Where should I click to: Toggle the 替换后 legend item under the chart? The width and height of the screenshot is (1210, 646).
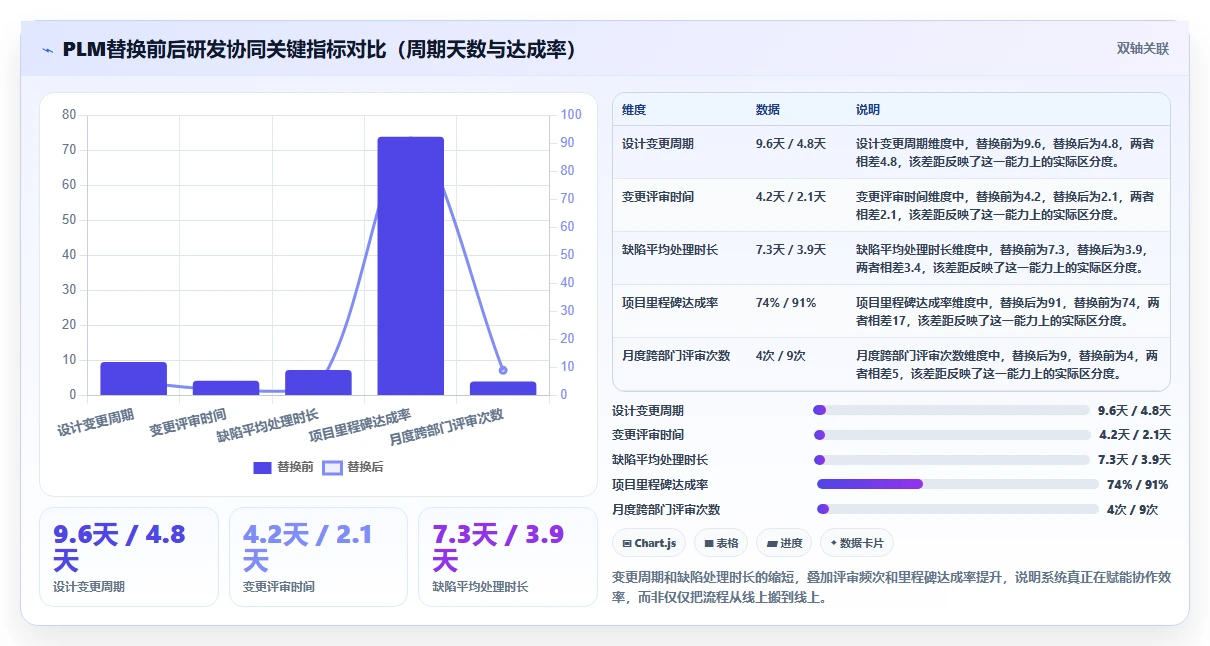352,467
